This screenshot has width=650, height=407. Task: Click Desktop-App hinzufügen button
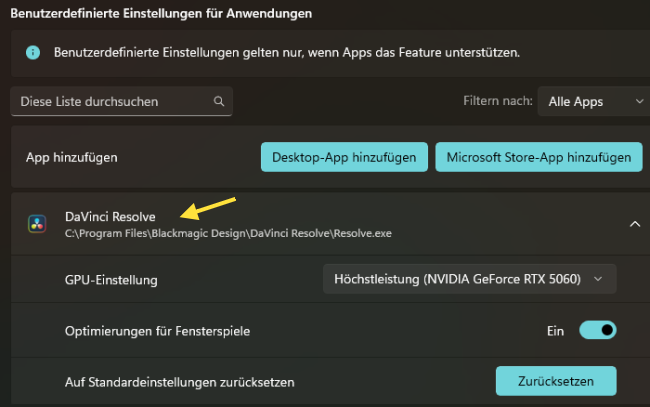click(x=344, y=157)
